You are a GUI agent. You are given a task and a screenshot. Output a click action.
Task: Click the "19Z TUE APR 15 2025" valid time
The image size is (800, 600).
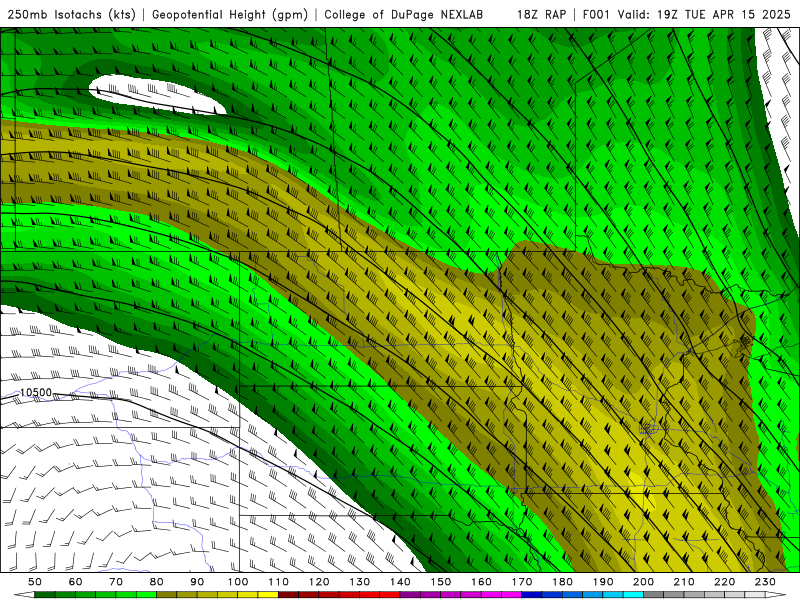click(723, 14)
